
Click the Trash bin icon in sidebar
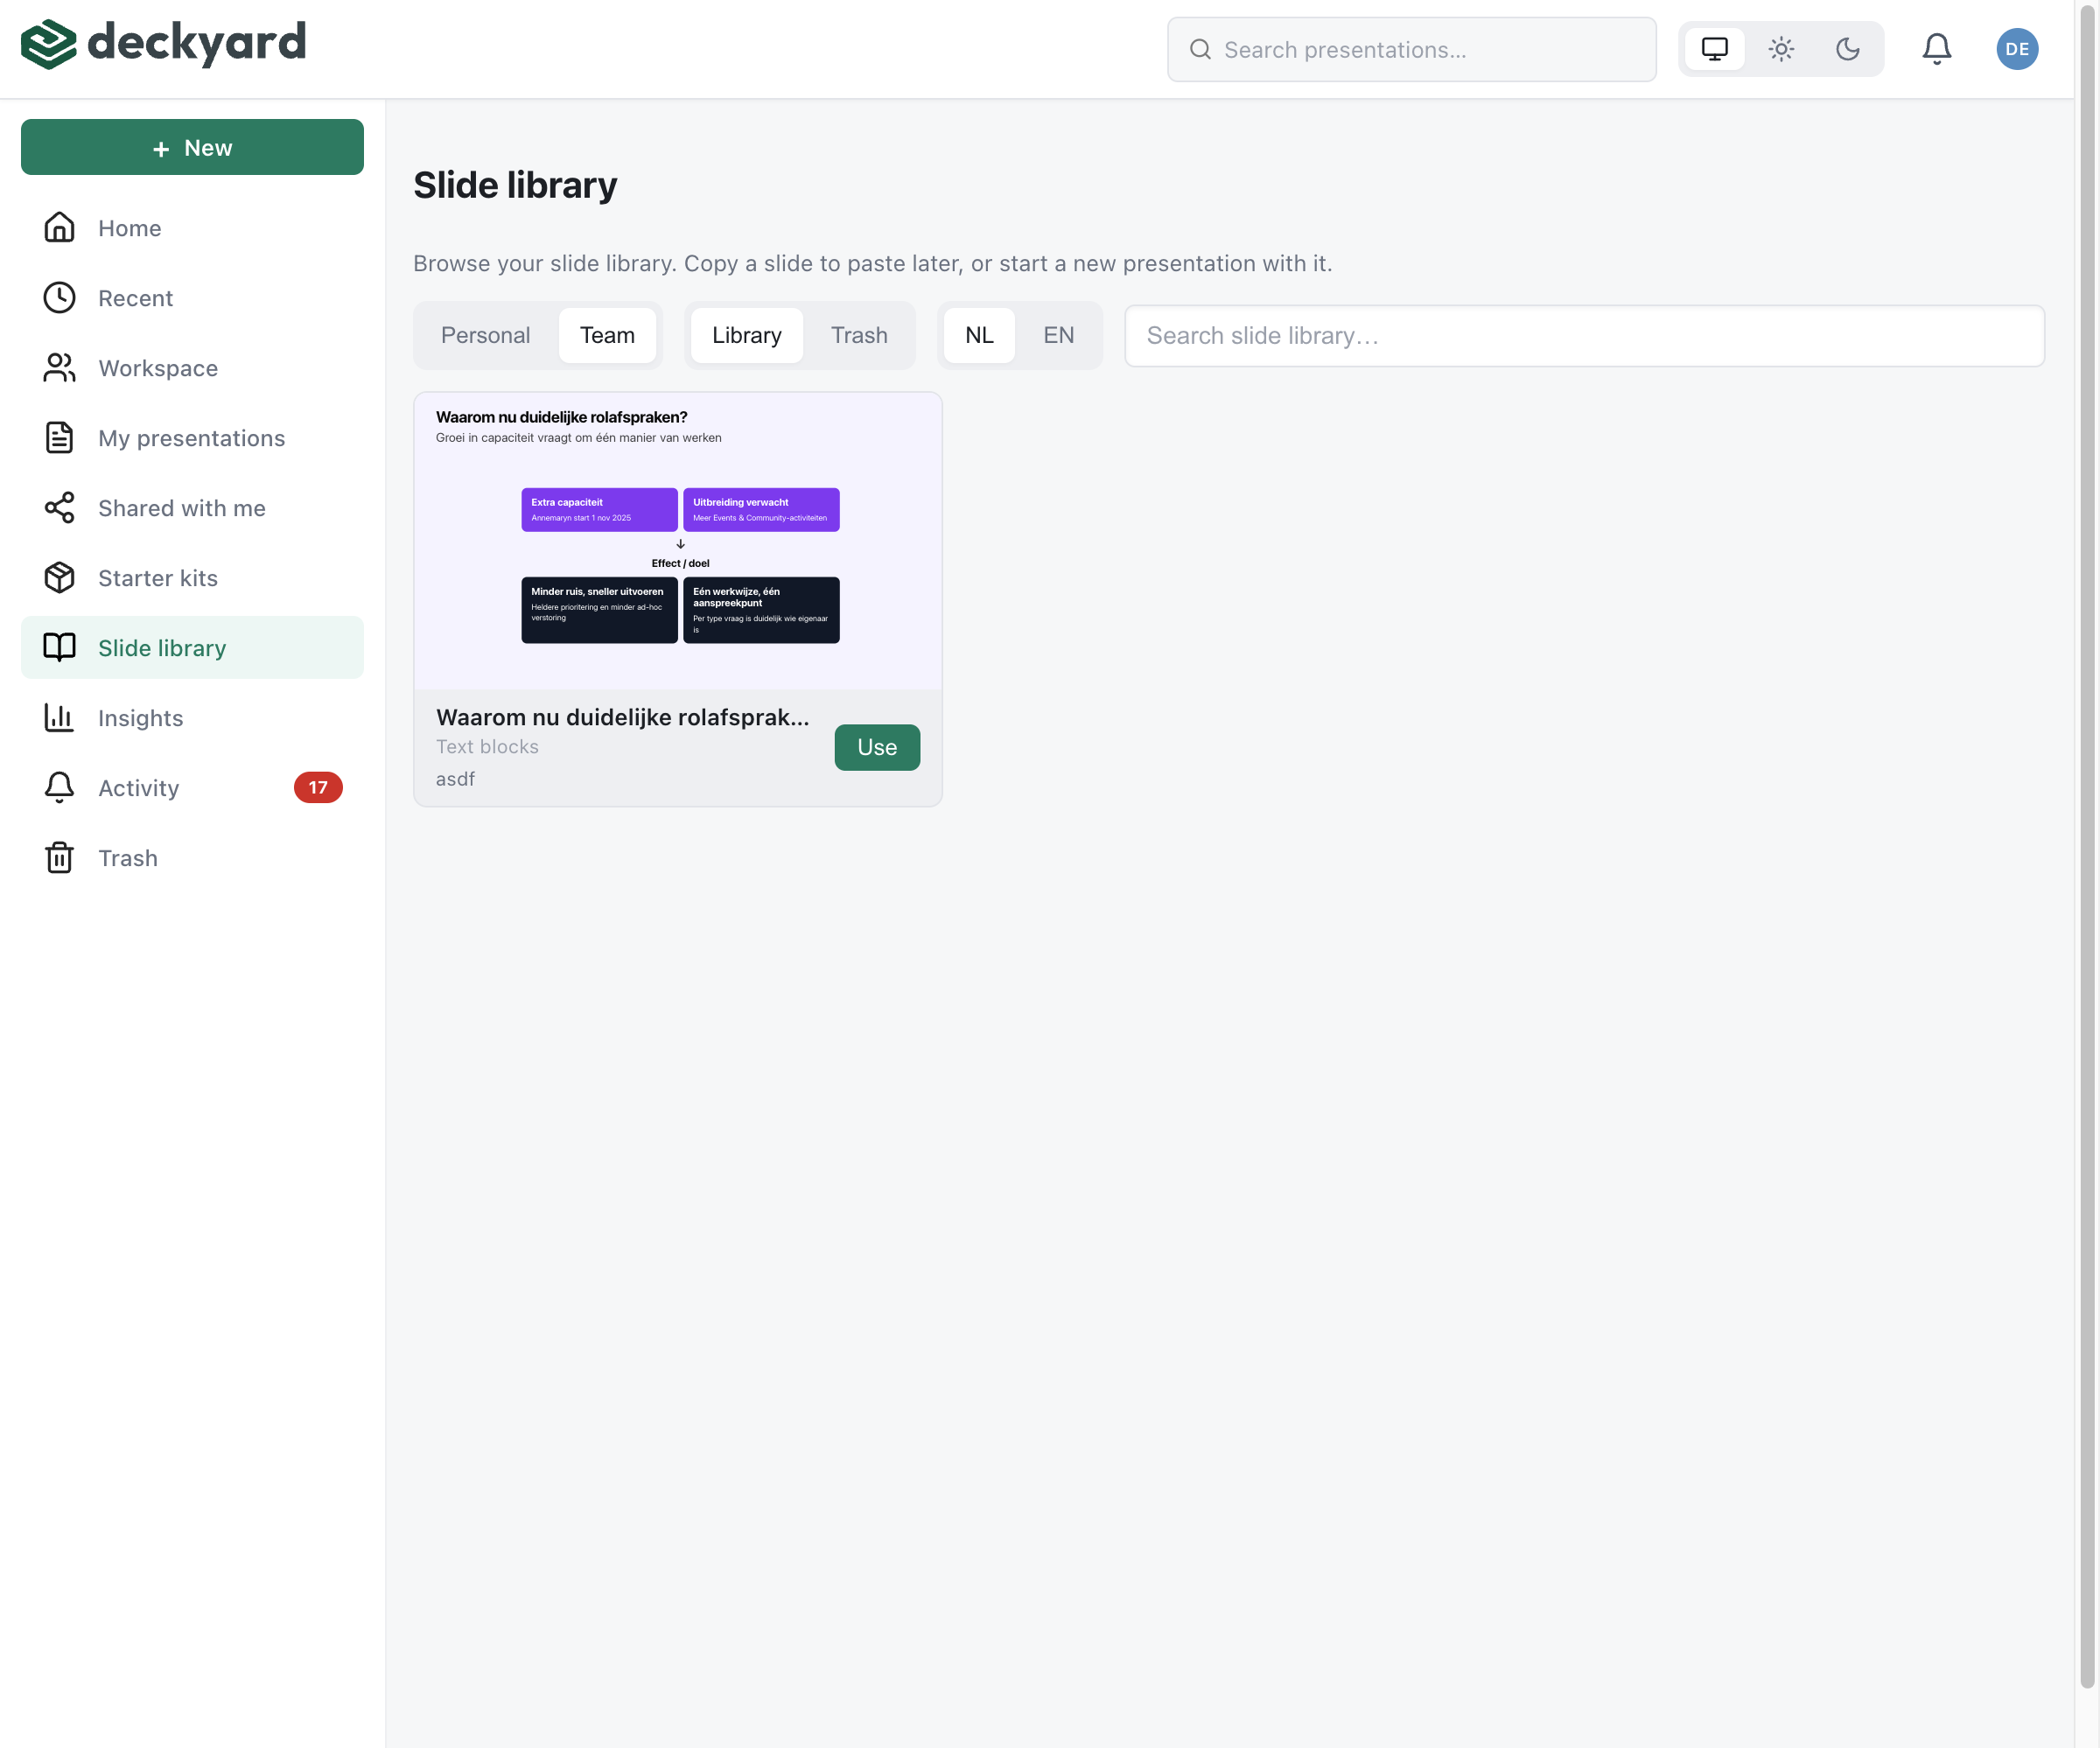(60, 858)
